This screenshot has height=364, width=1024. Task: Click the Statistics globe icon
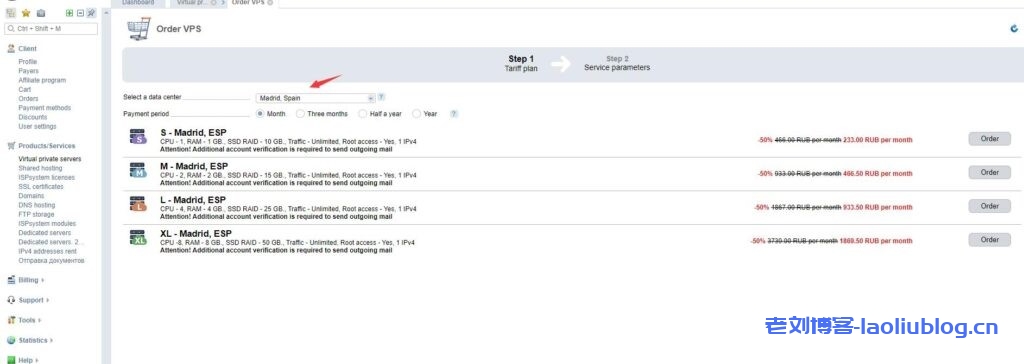[x=11, y=340]
